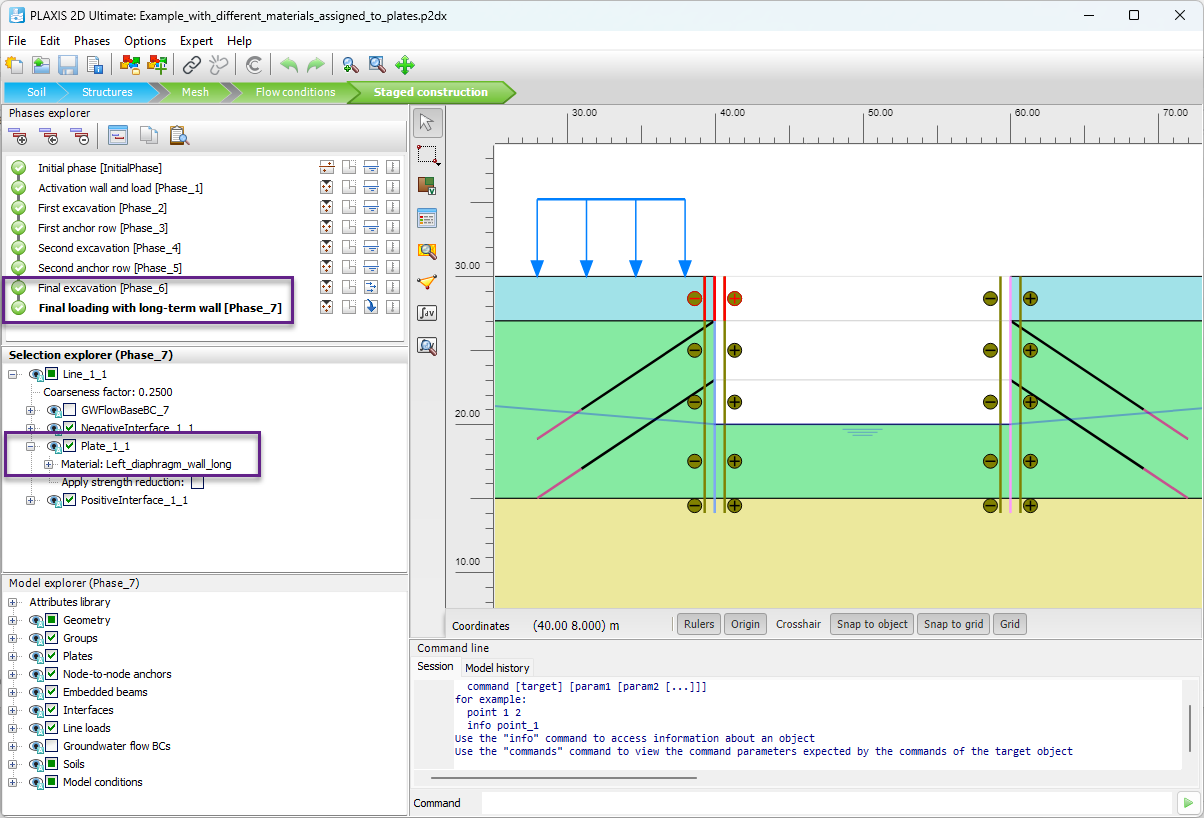Check the Apply strength reduction box

pos(197,482)
